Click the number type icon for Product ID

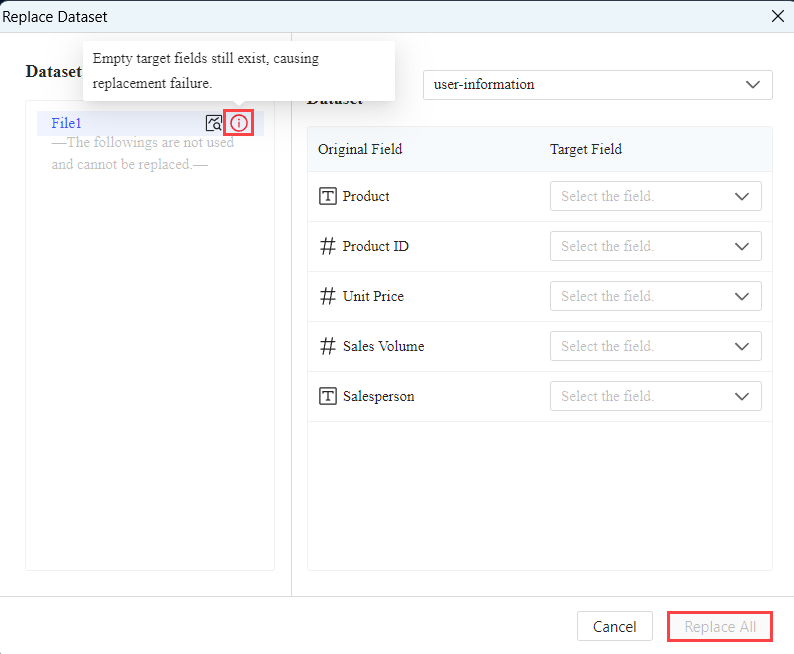328,246
